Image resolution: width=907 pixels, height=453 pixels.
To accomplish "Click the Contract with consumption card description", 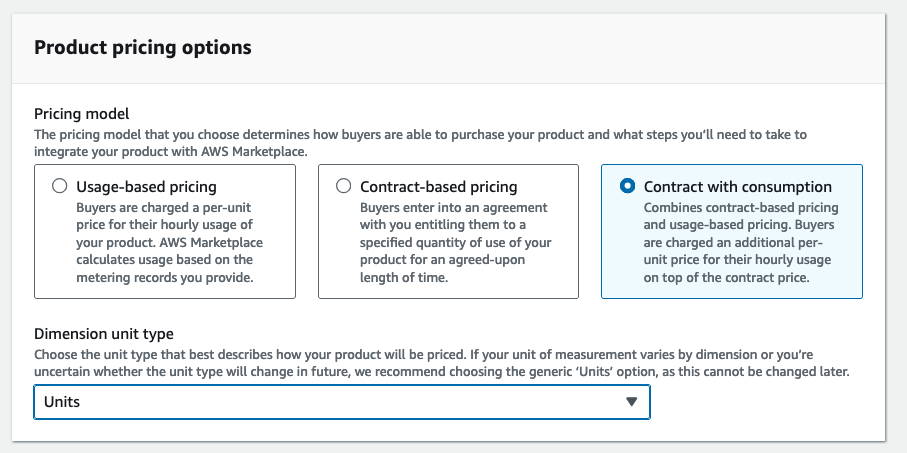I will click(x=738, y=242).
